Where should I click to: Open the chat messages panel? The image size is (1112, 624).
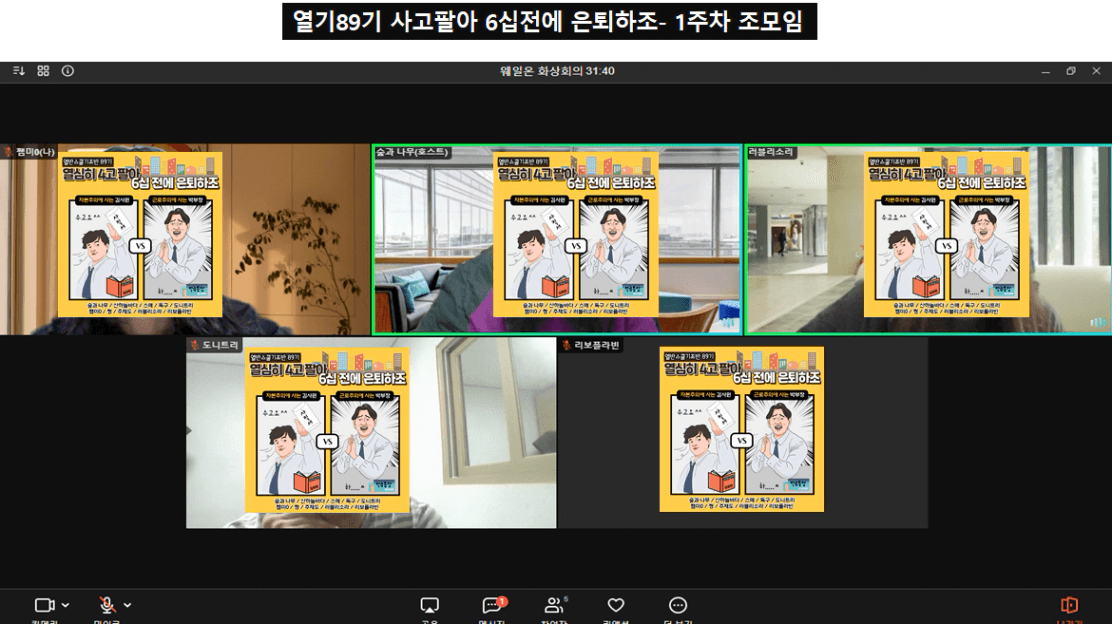point(492,605)
